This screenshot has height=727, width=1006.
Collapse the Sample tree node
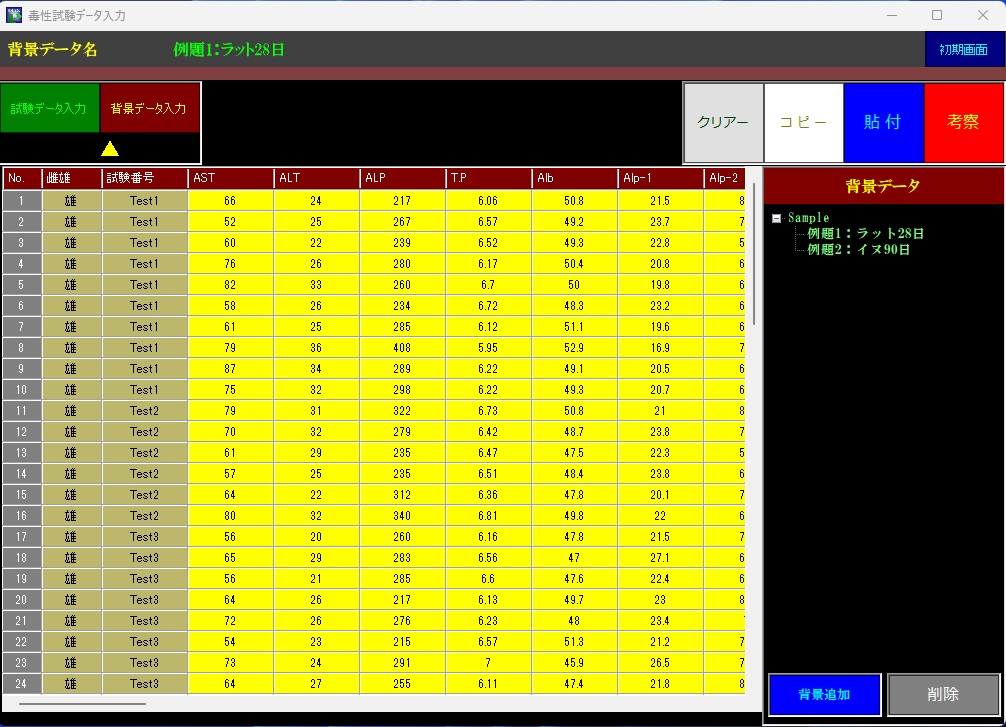click(777, 218)
